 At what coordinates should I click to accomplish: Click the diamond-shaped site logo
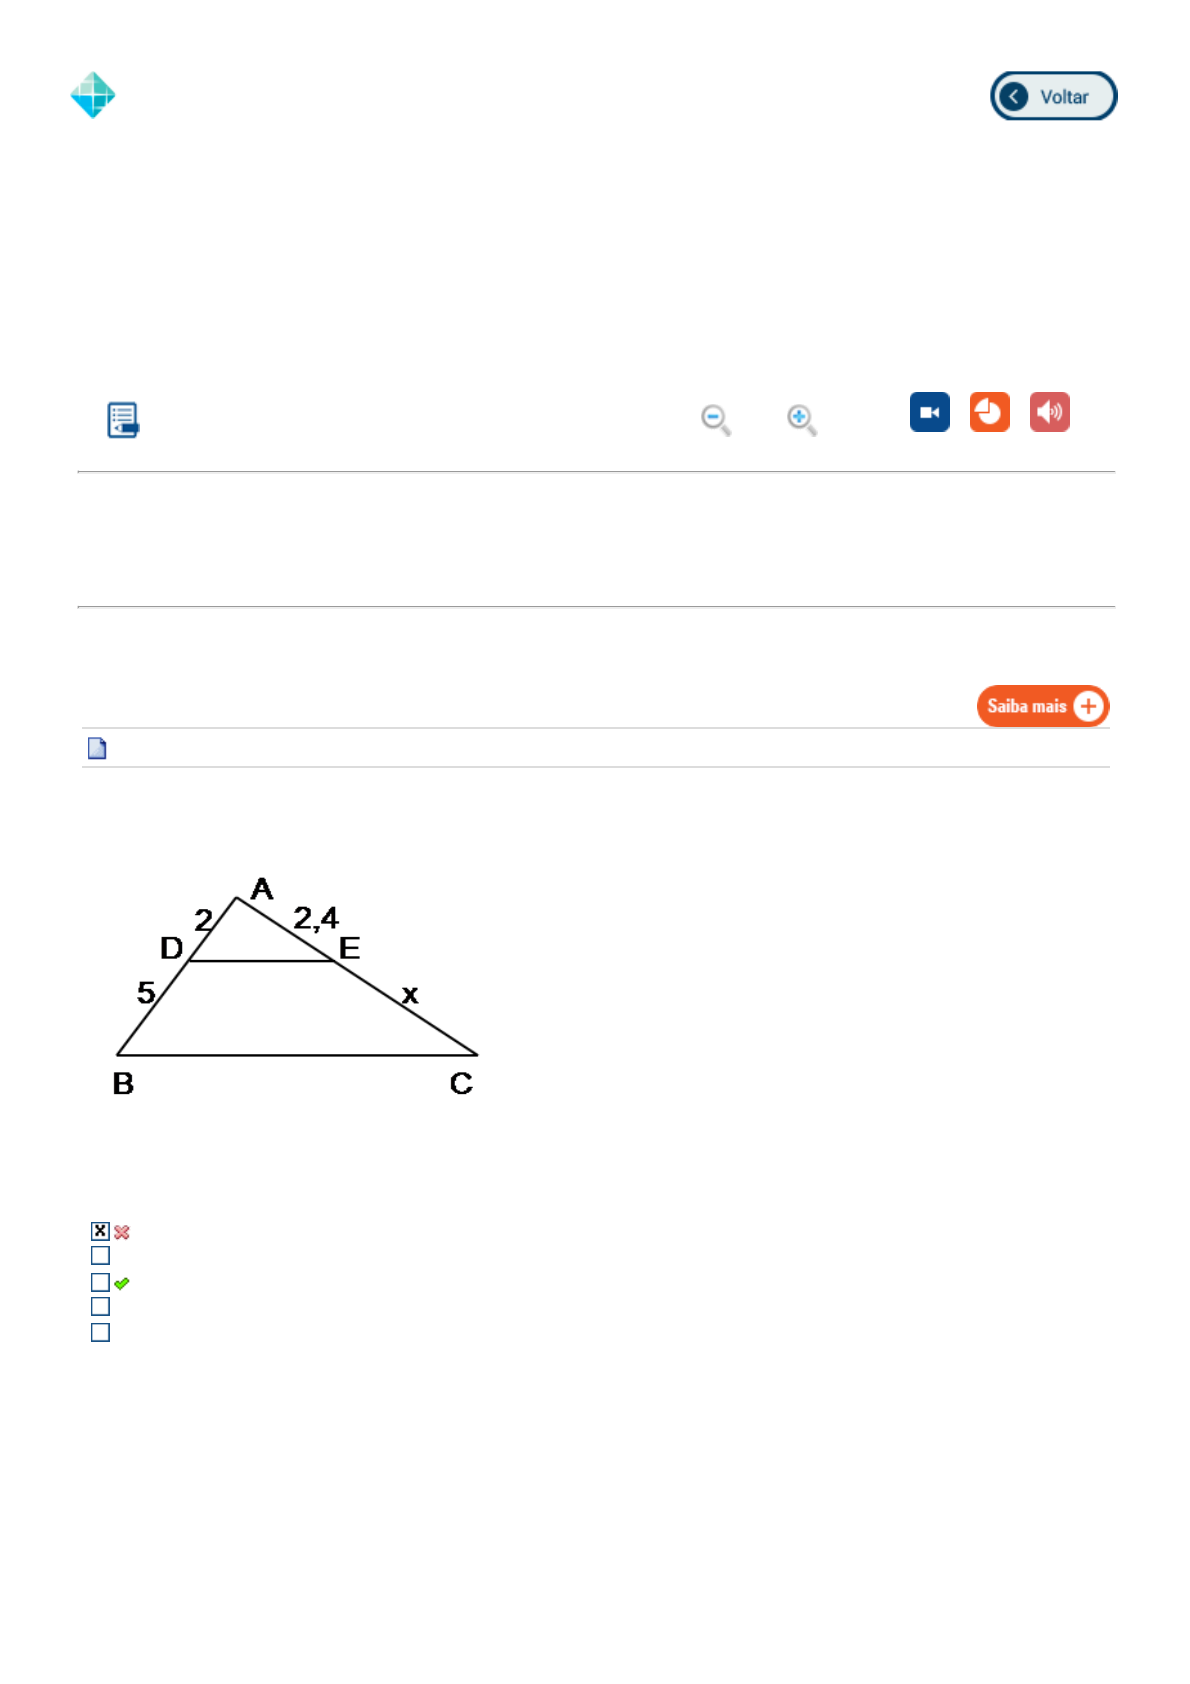point(93,95)
